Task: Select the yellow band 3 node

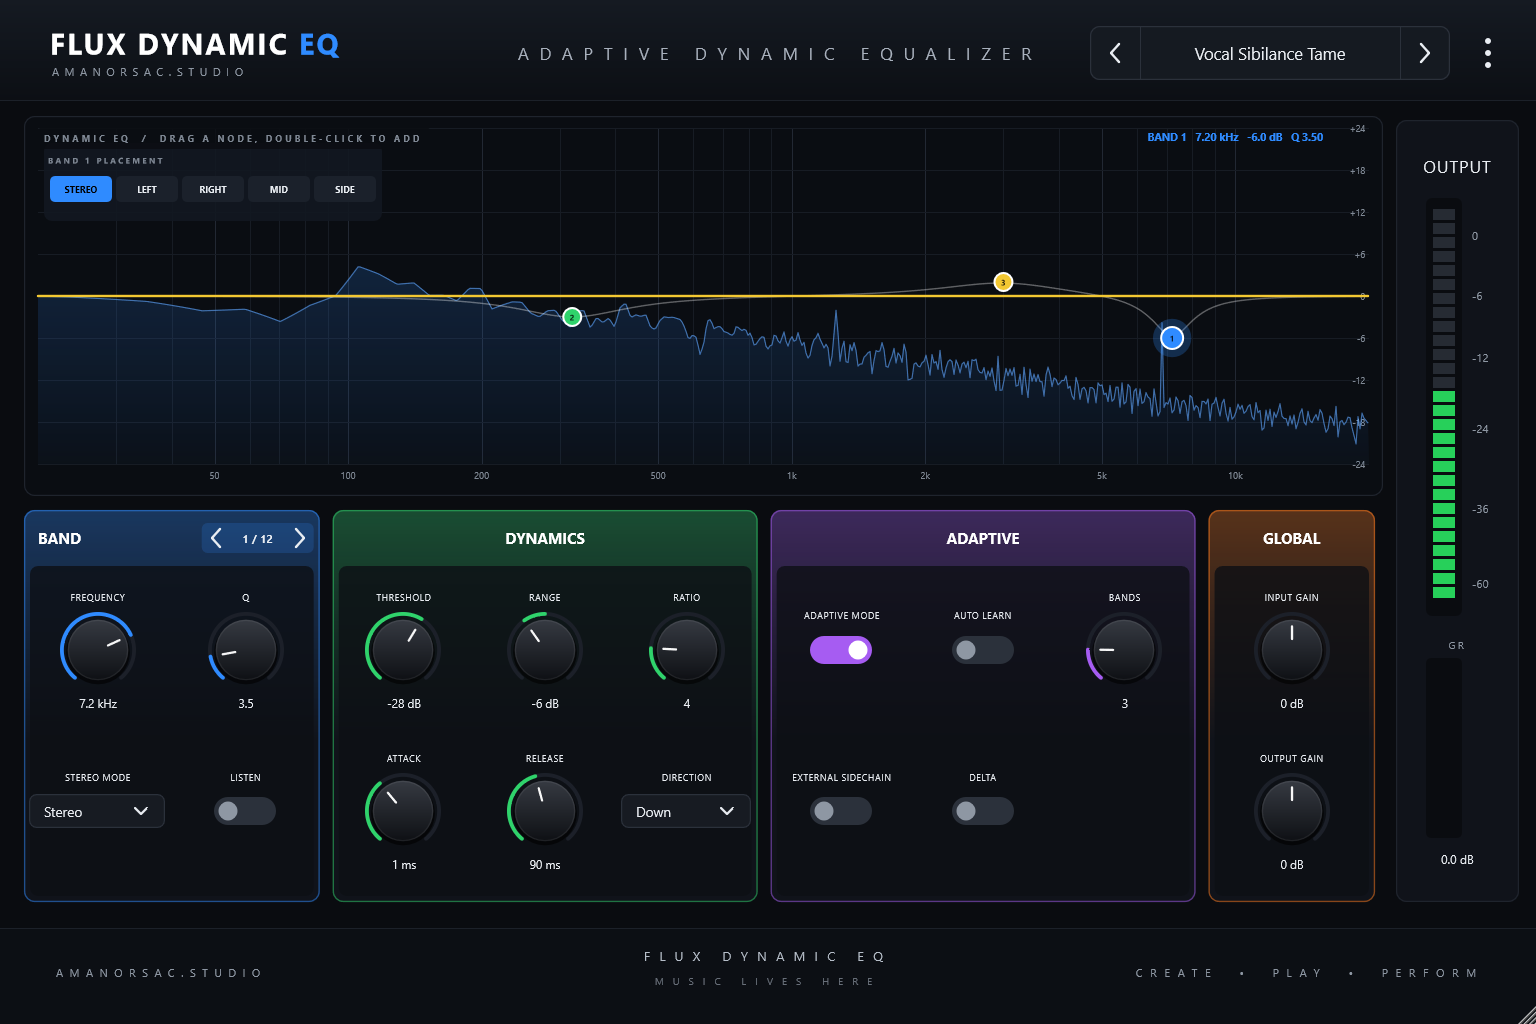Action: click(x=1003, y=282)
